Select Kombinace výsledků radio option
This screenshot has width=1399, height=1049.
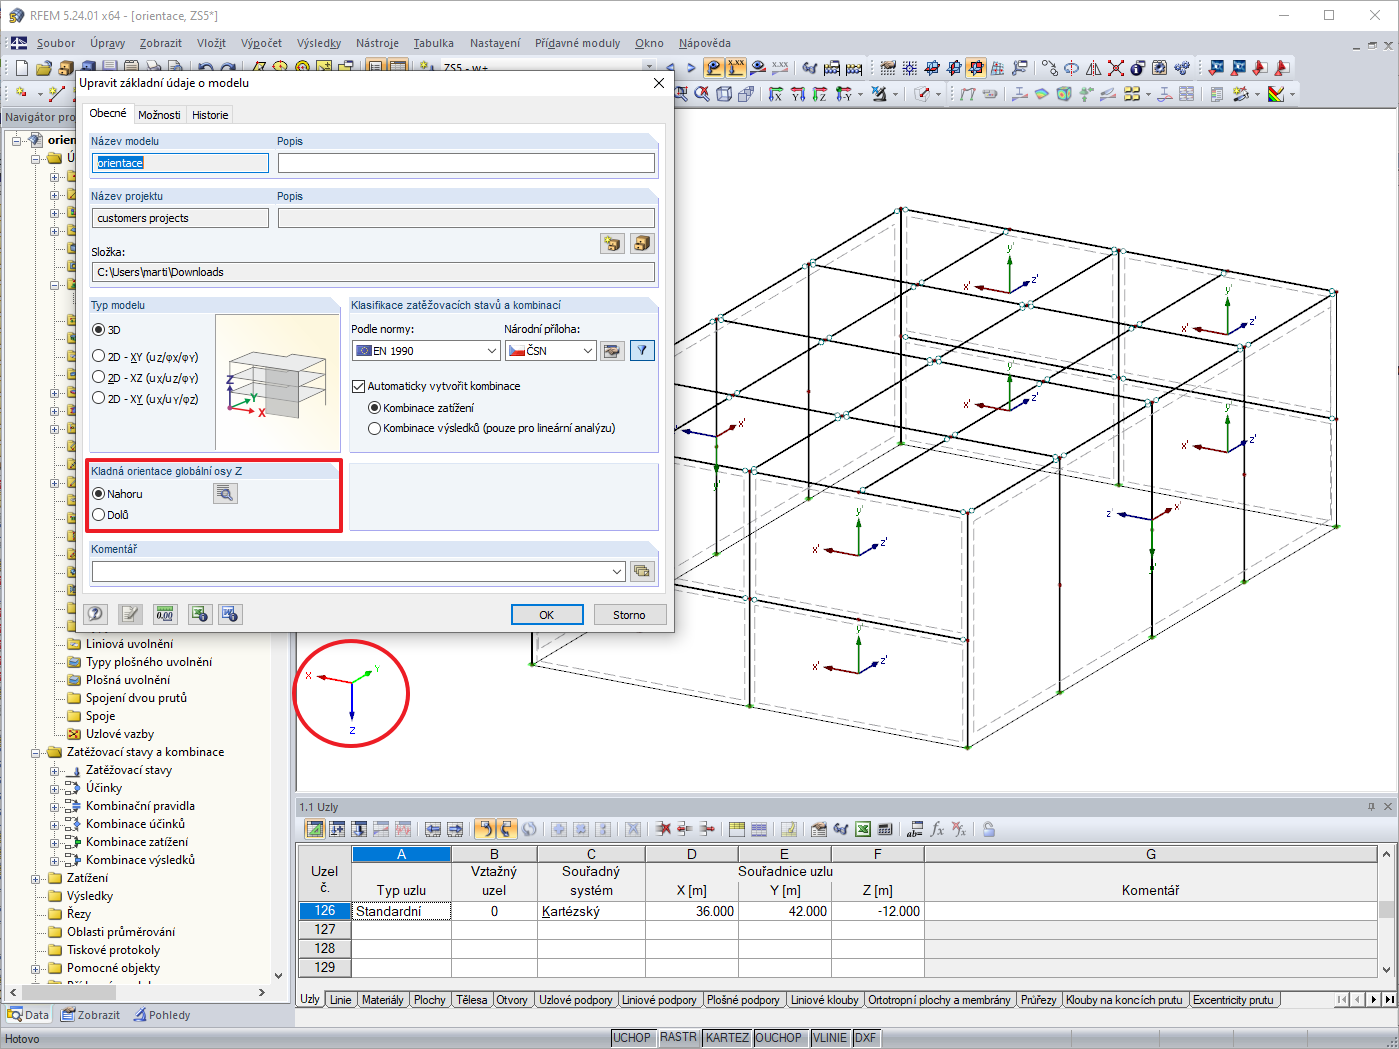(375, 428)
